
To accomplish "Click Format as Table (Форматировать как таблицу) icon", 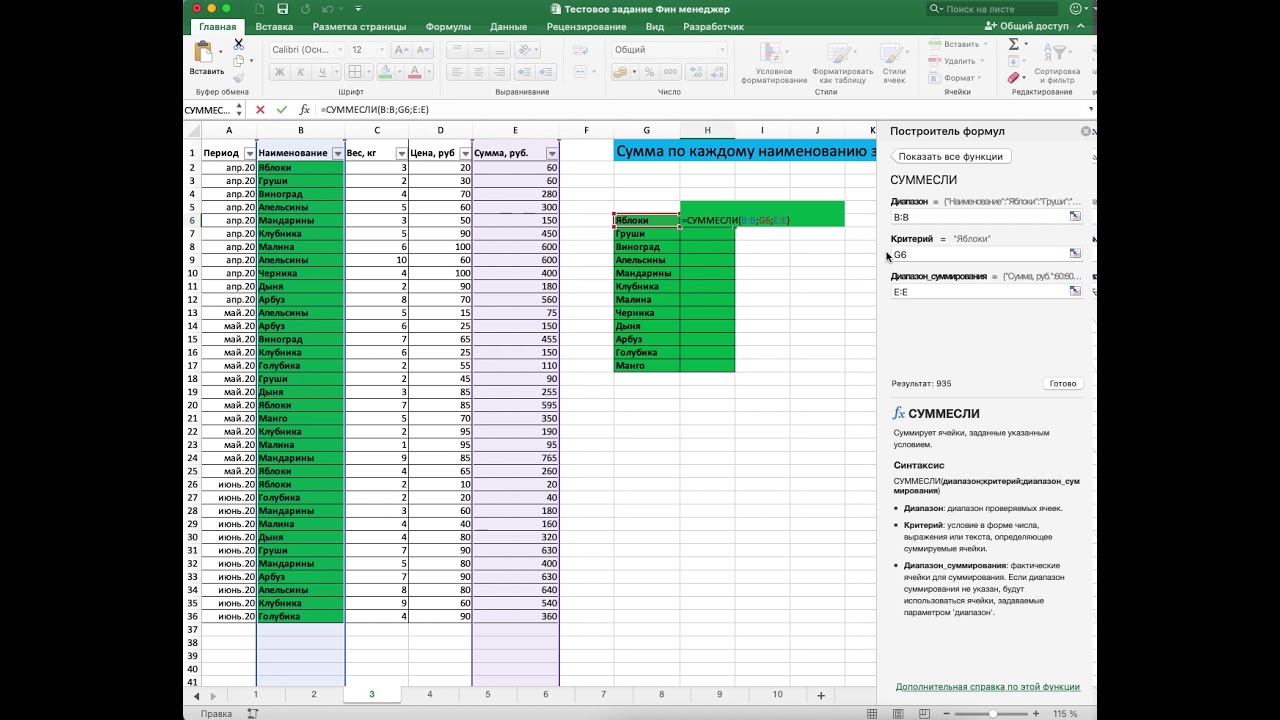I will coord(842,53).
